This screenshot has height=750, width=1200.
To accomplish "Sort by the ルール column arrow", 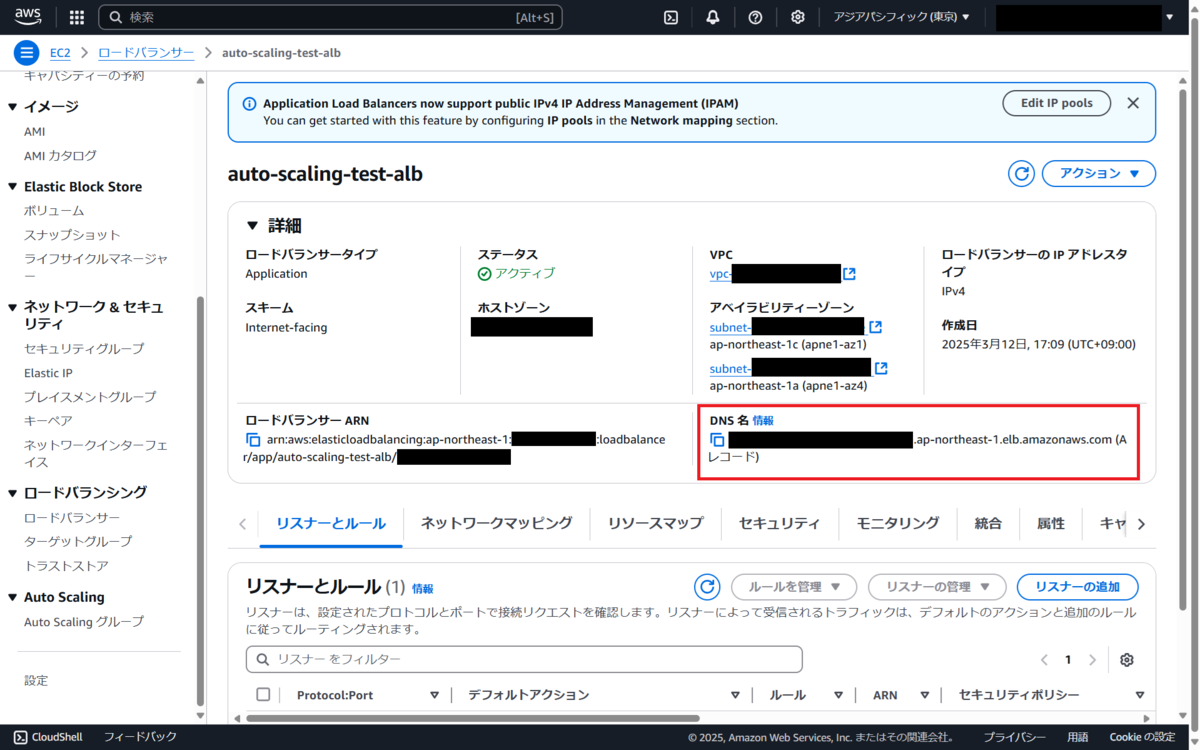I will (x=840, y=695).
